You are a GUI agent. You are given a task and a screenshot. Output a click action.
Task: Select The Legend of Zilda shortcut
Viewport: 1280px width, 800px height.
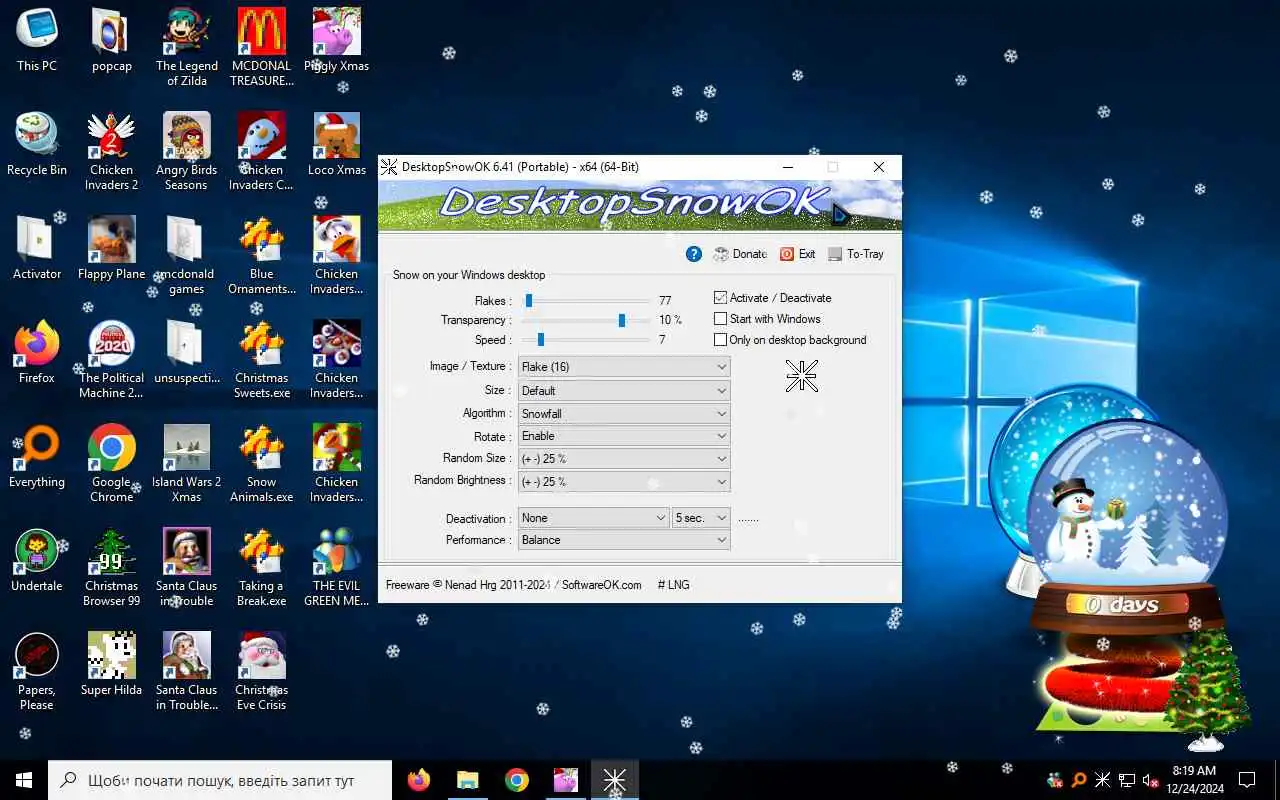[x=187, y=47]
